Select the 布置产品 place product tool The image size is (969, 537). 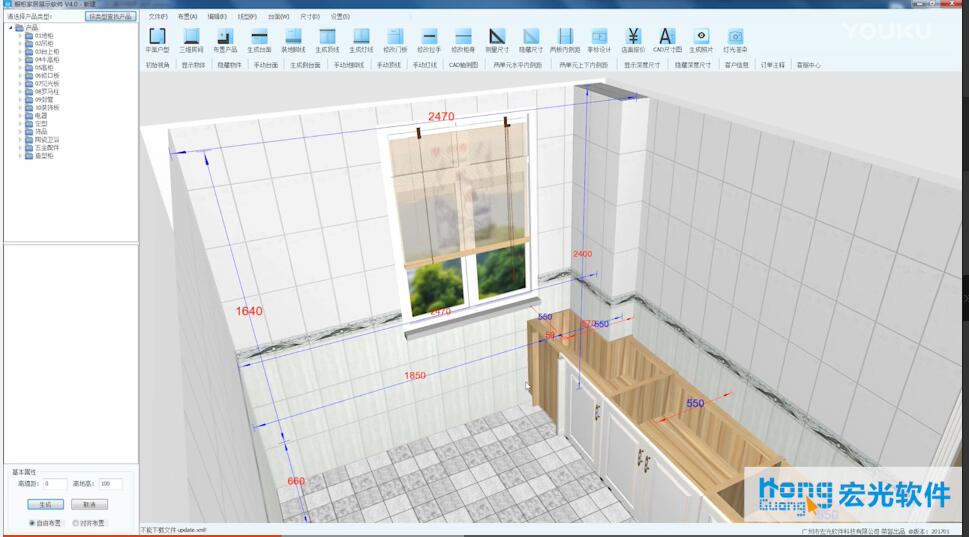click(x=225, y=38)
